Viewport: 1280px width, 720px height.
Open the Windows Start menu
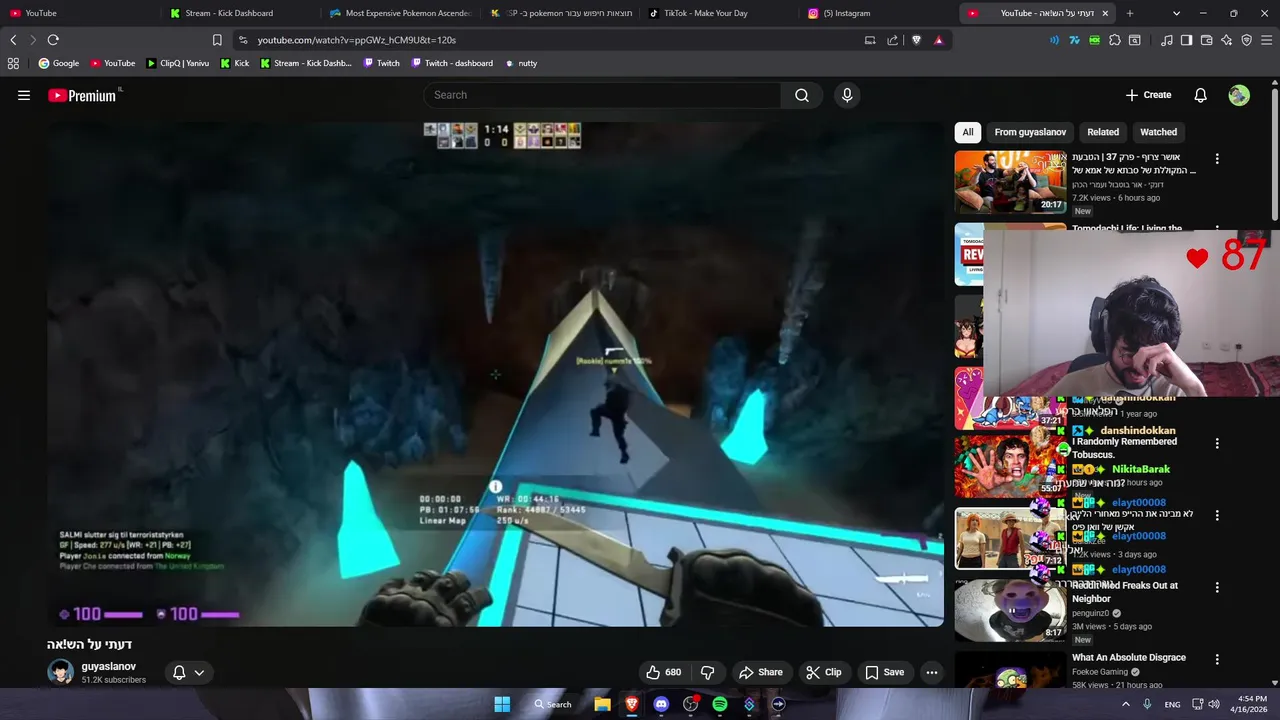(x=502, y=704)
